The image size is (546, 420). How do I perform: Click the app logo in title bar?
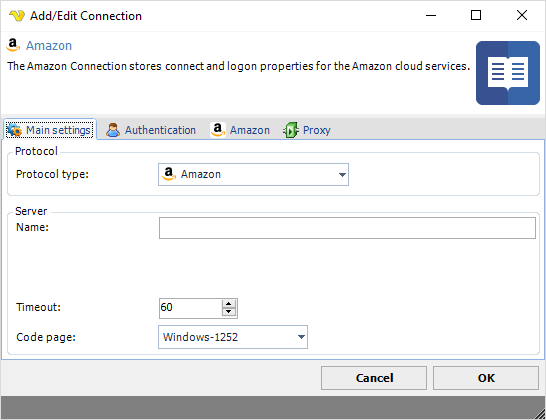[x=17, y=16]
